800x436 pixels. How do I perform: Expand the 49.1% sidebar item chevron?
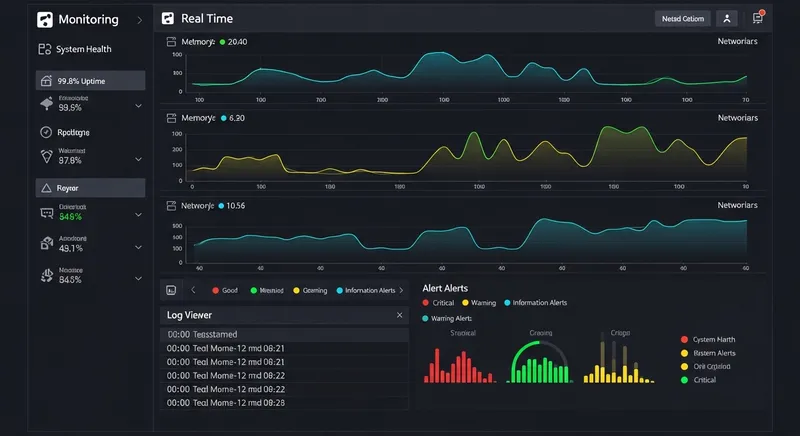click(138, 244)
